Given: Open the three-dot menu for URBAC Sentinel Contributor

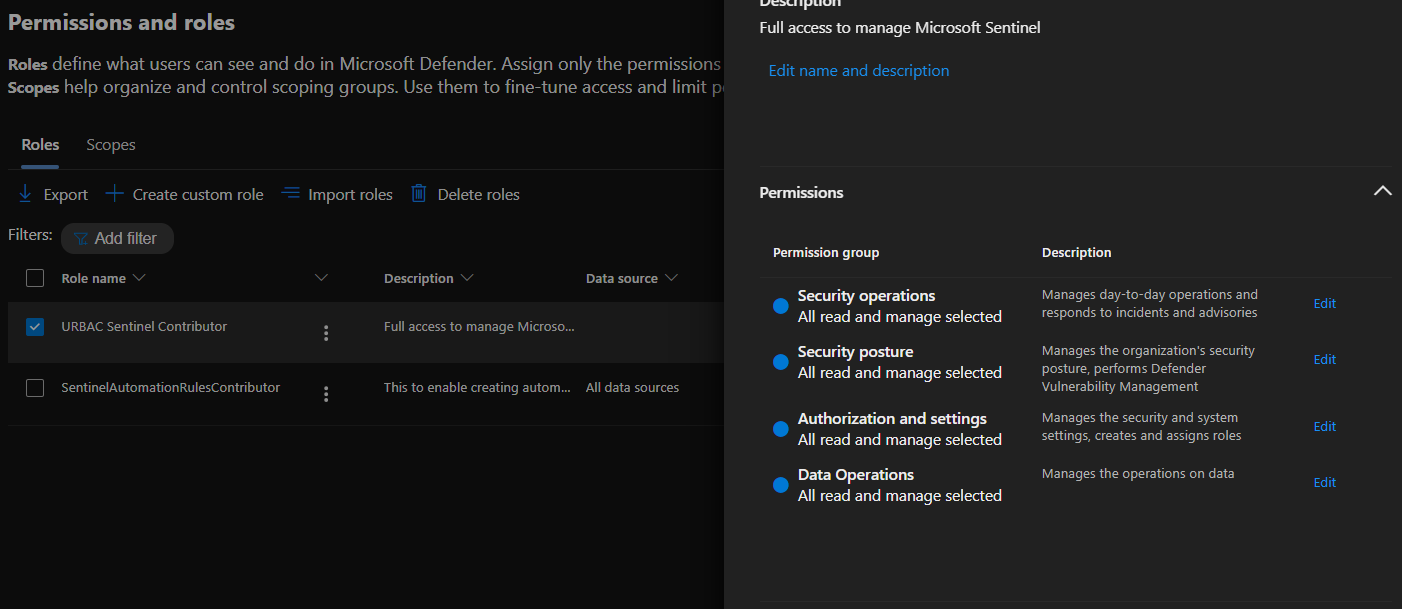Looking at the screenshot, I should point(326,333).
